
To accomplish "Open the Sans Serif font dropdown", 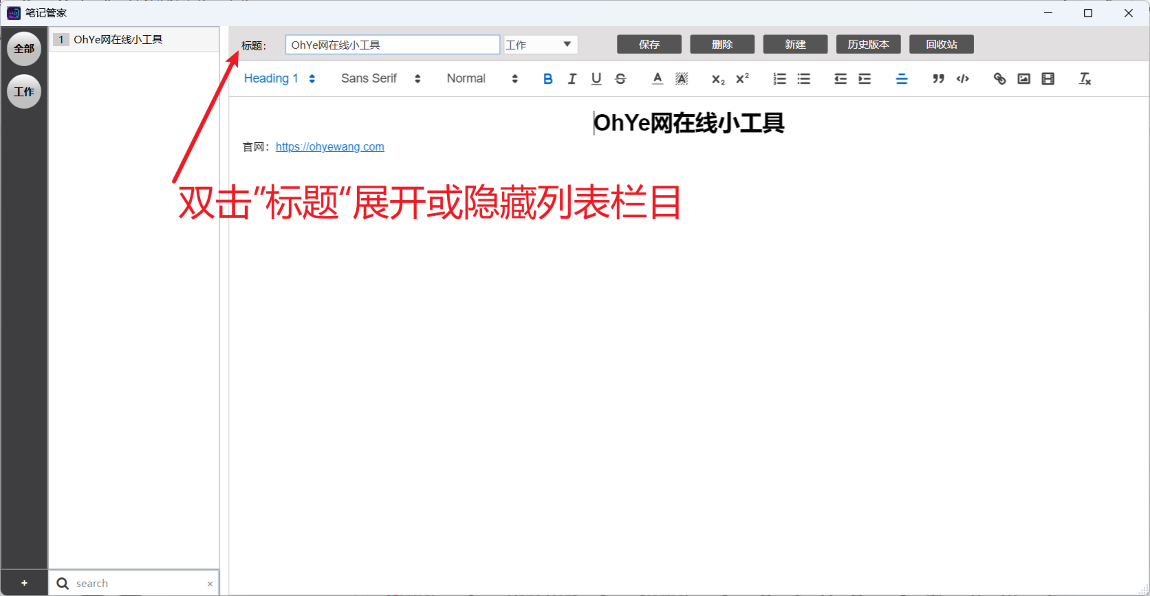I will pyautogui.click(x=380, y=79).
